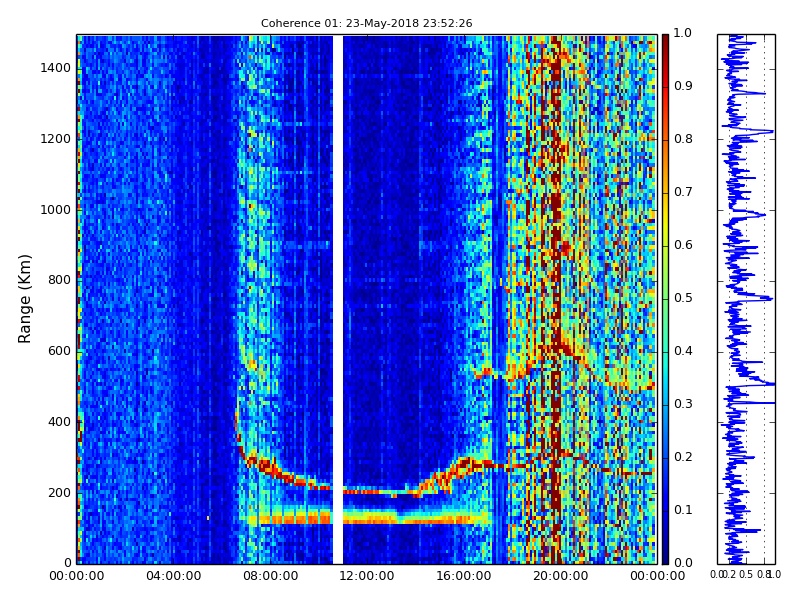Pick the 16:00:00 time axis label
800x600 pixels.
[x=463, y=577]
